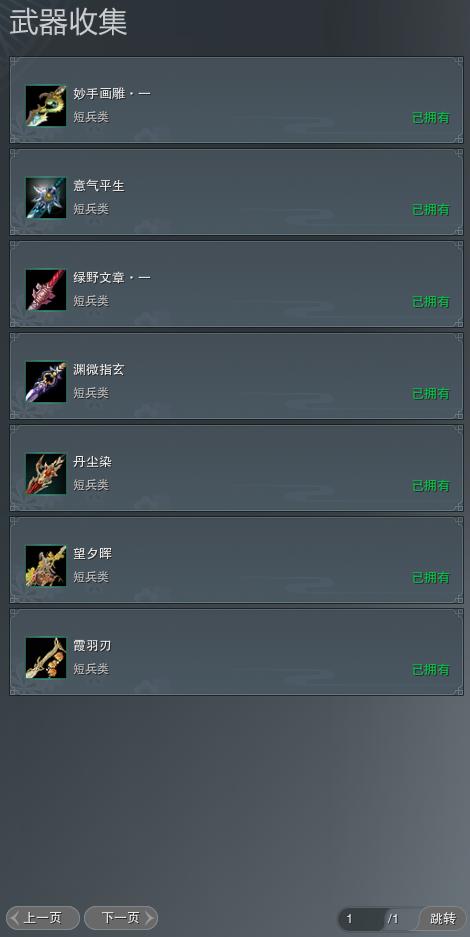Screen dimensions: 470x937
Task: Click the 短兵类 label under 霞羽刃
Action: coord(91,669)
